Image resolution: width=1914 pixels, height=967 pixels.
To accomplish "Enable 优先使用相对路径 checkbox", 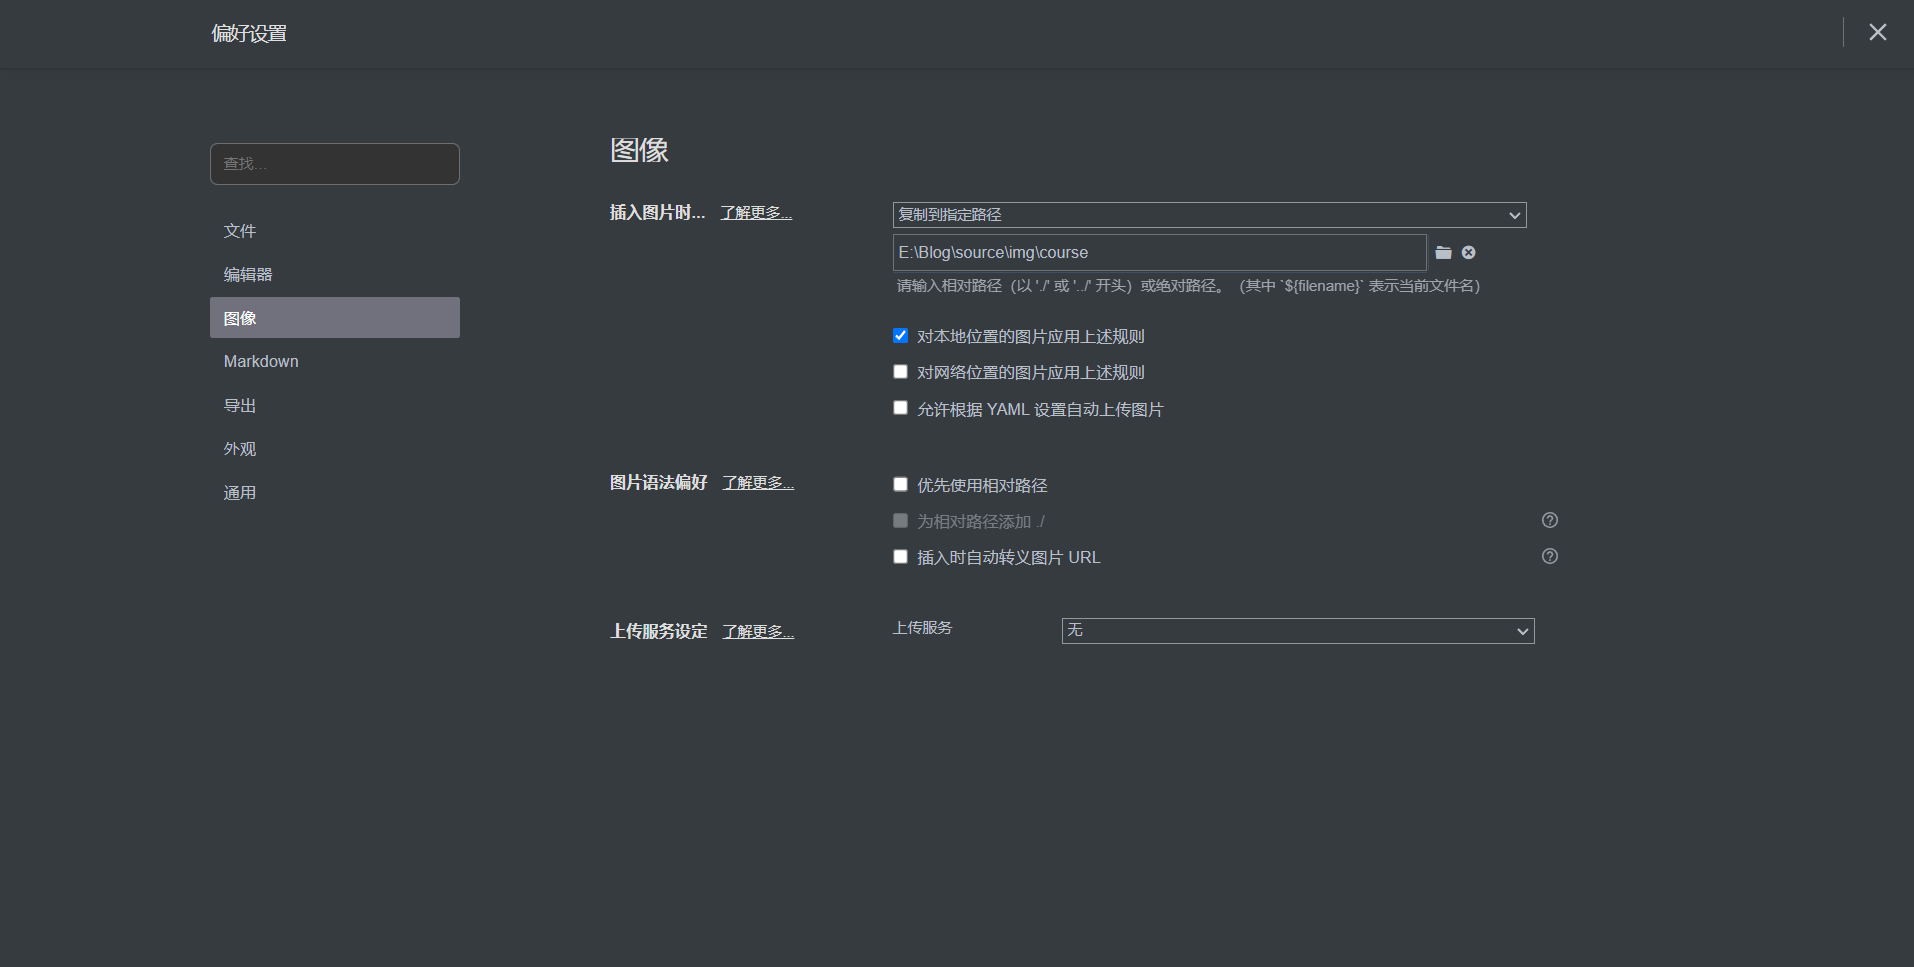I will coord(900,485).
